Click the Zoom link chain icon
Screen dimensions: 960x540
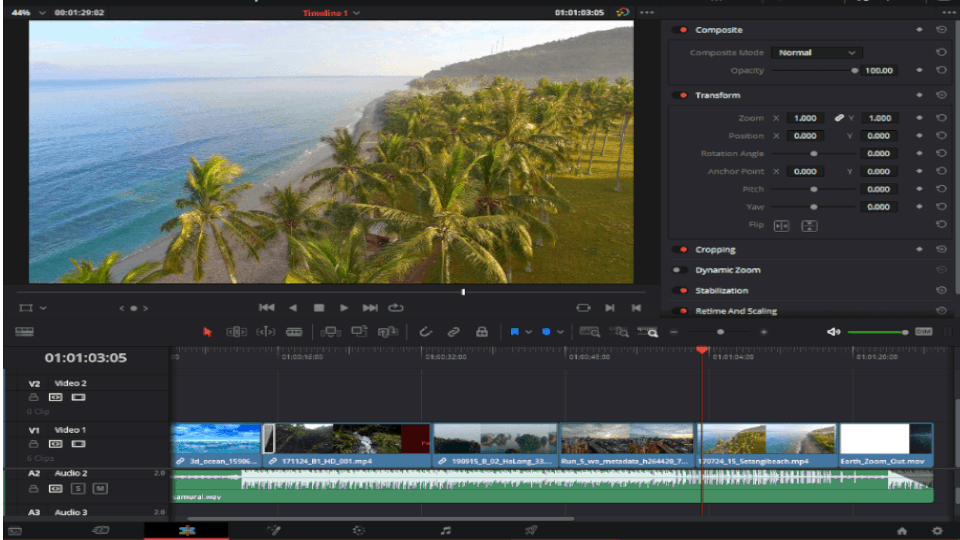(839, 118)
